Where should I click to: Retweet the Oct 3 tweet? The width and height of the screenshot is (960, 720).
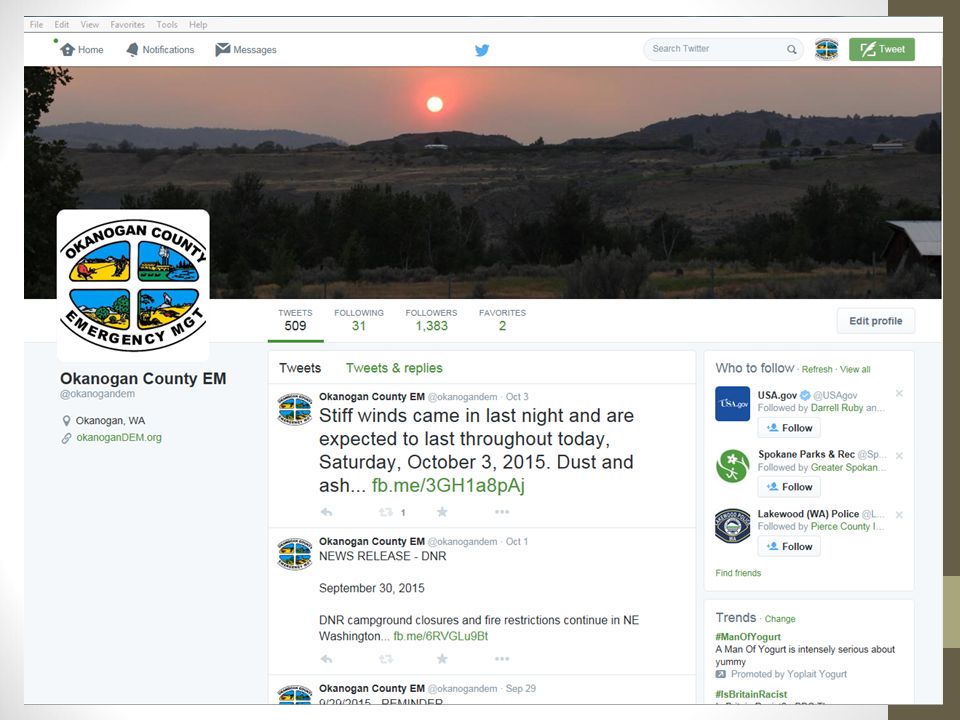coord(386,512)
